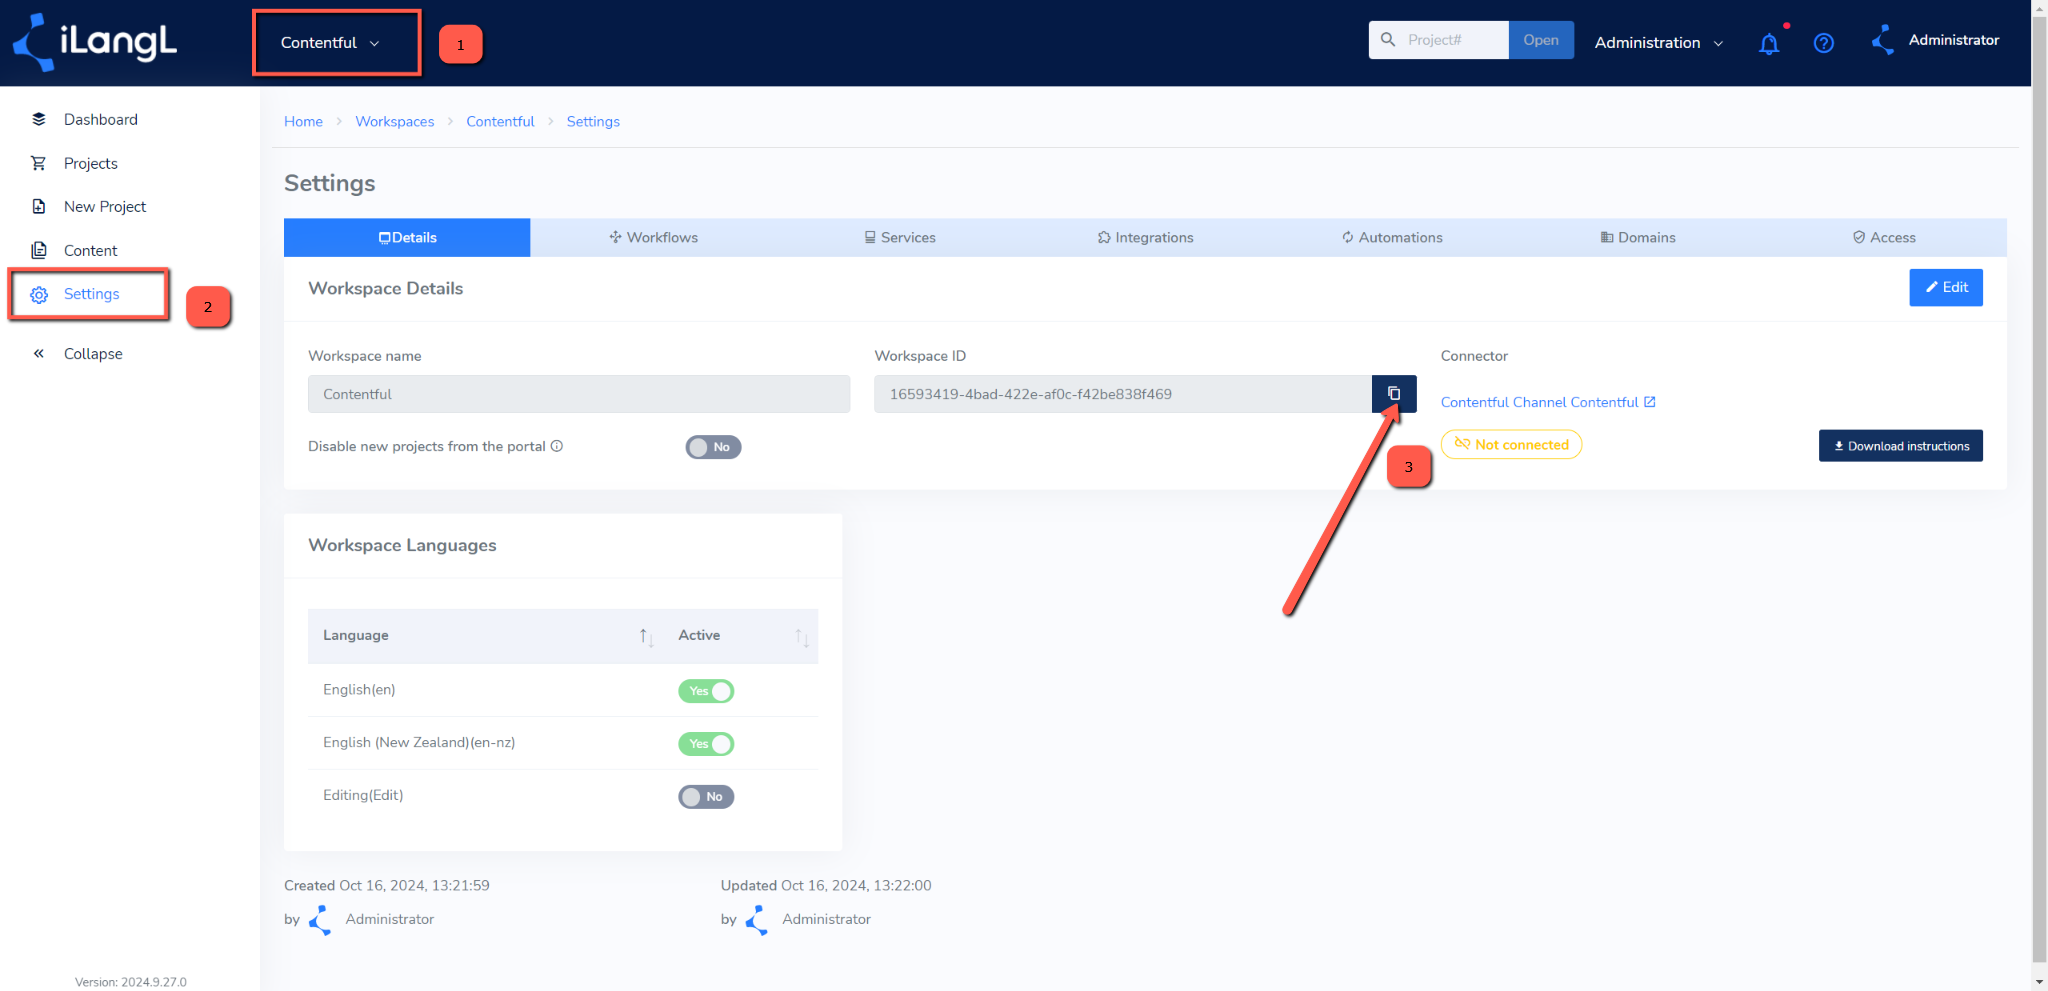This screenshot has width=2048, height=991.
Task: Toggle English (New Zealand) active switch
Action: click(x=706, y=744)
